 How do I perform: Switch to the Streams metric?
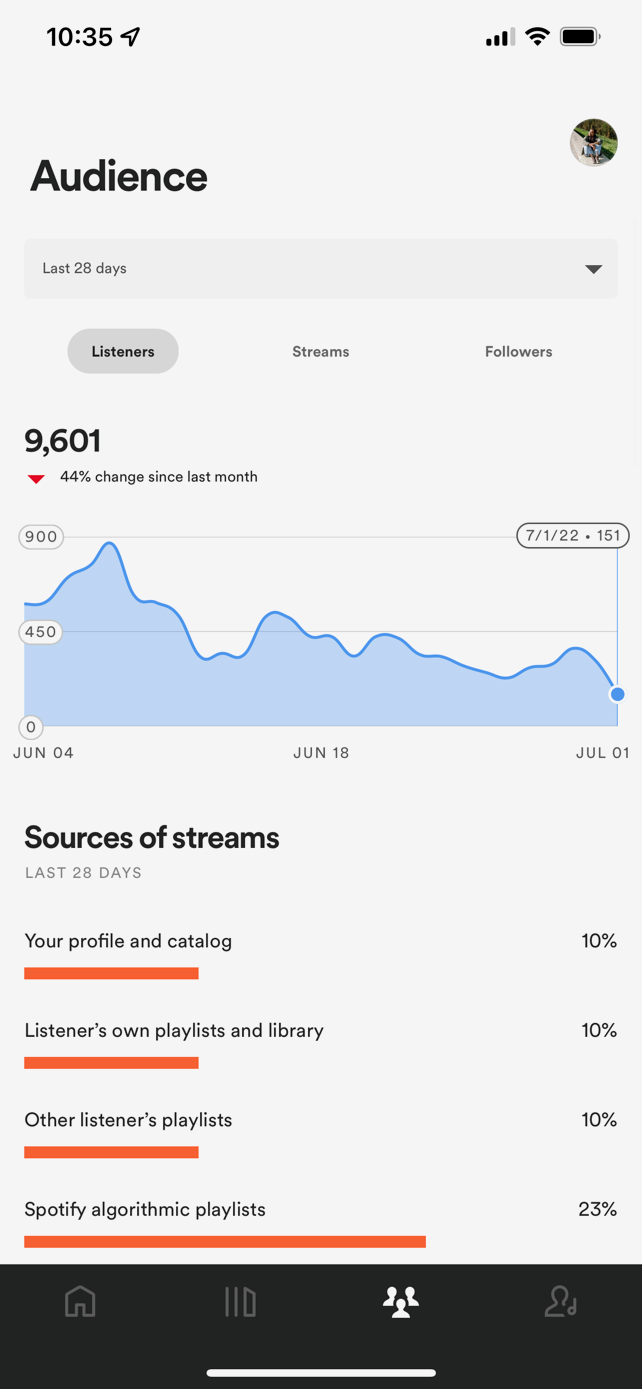[321, 351]
